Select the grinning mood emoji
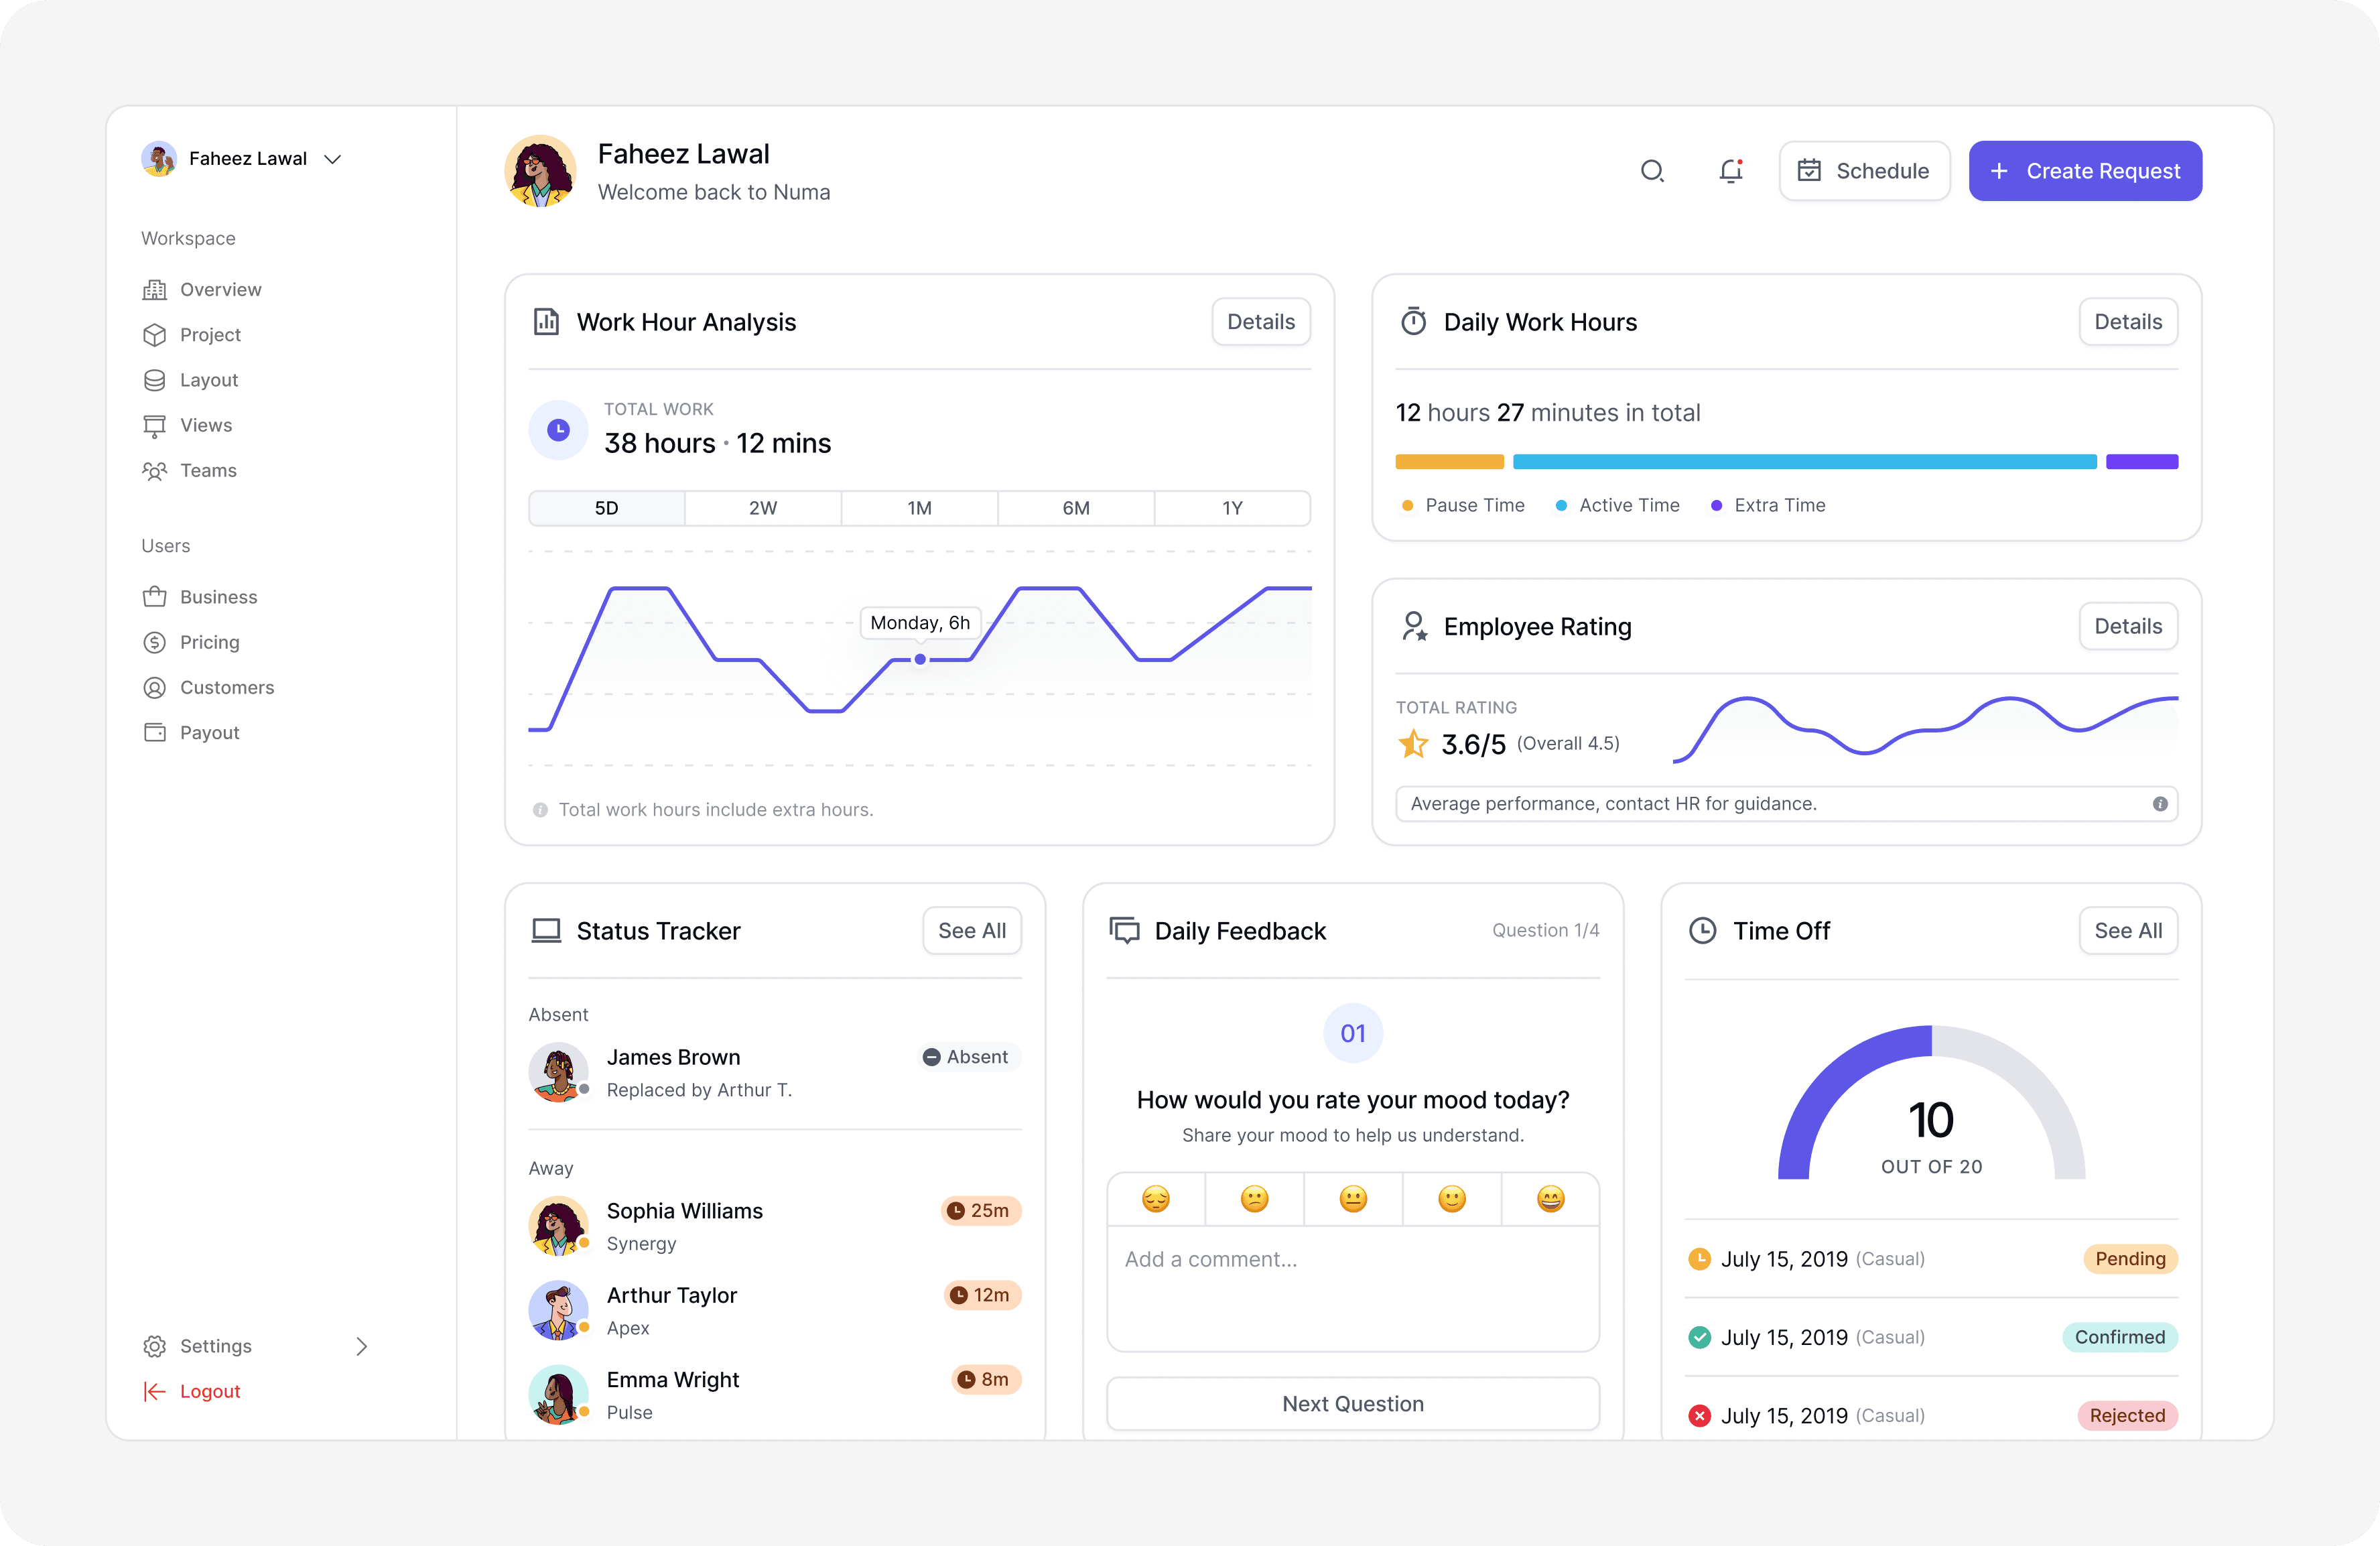 coord(1550,1198)
